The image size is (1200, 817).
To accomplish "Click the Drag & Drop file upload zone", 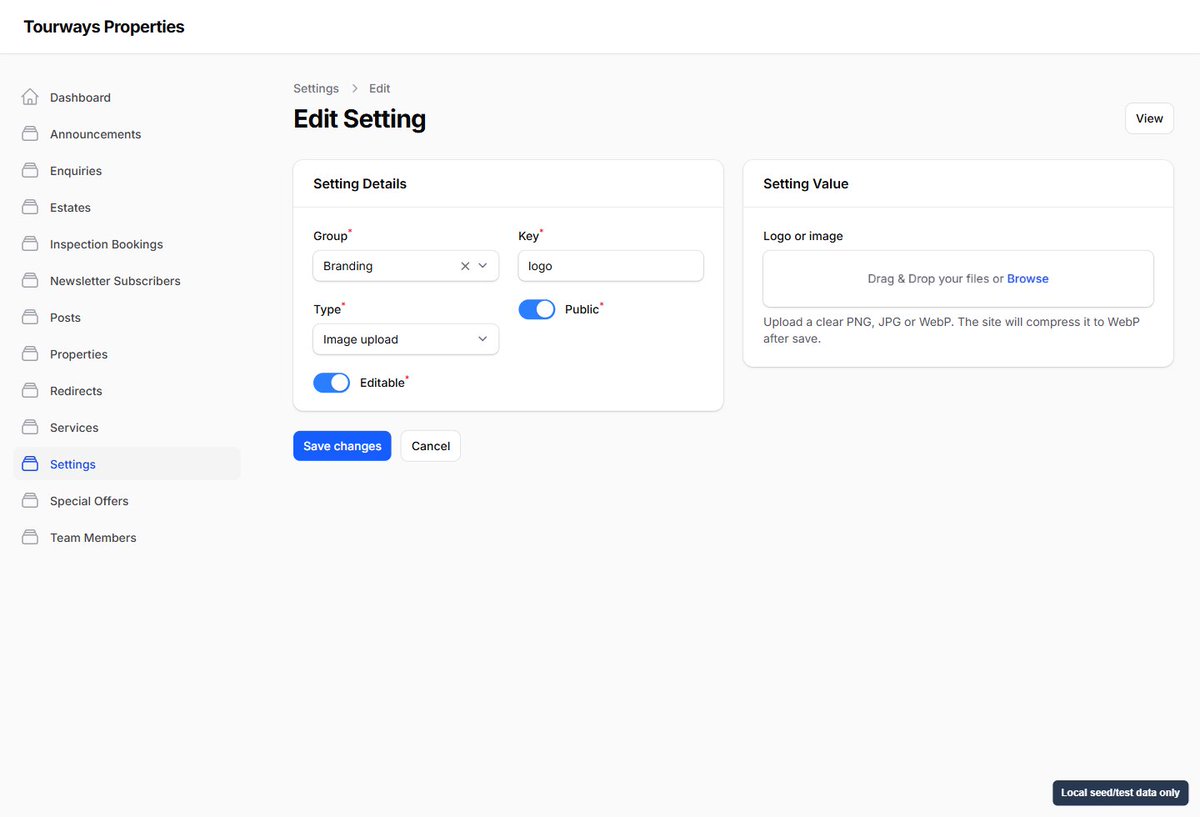I will 958,279.
